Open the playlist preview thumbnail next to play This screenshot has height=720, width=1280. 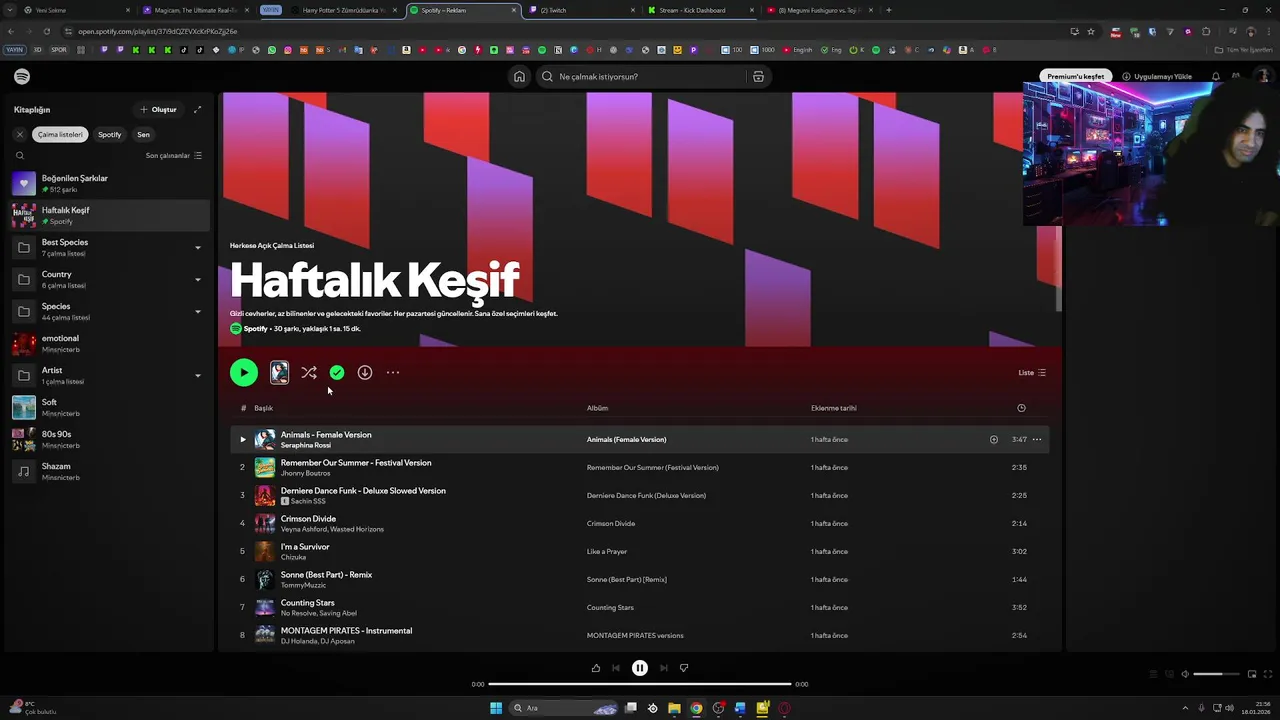point(279,372)
